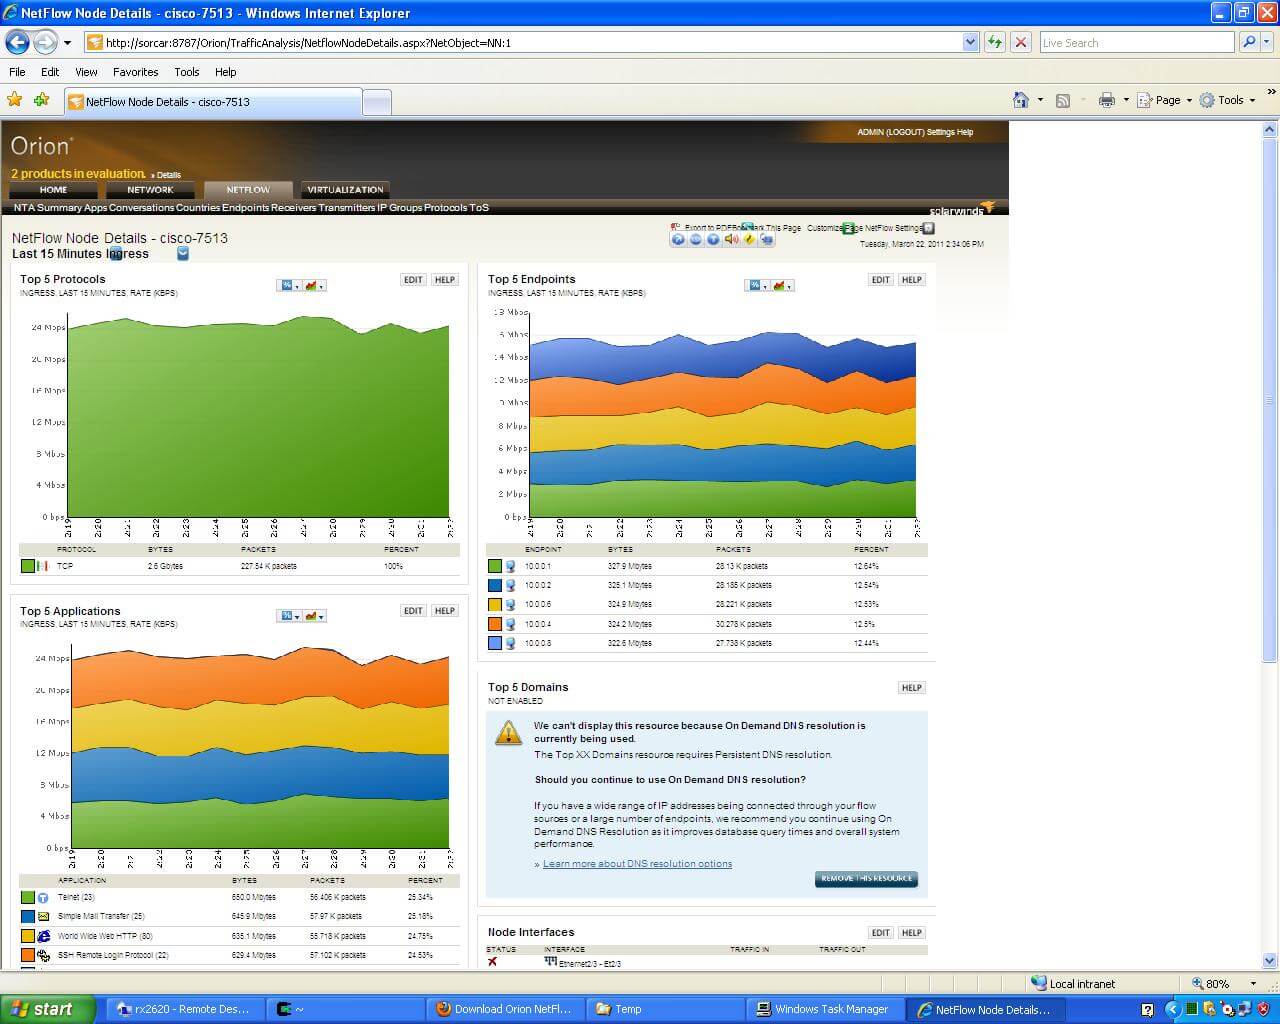1280x1024 pixels.
Task: Click the orange swatch for endpoint 10.0.0.4
Action: (x=495, y=624)
